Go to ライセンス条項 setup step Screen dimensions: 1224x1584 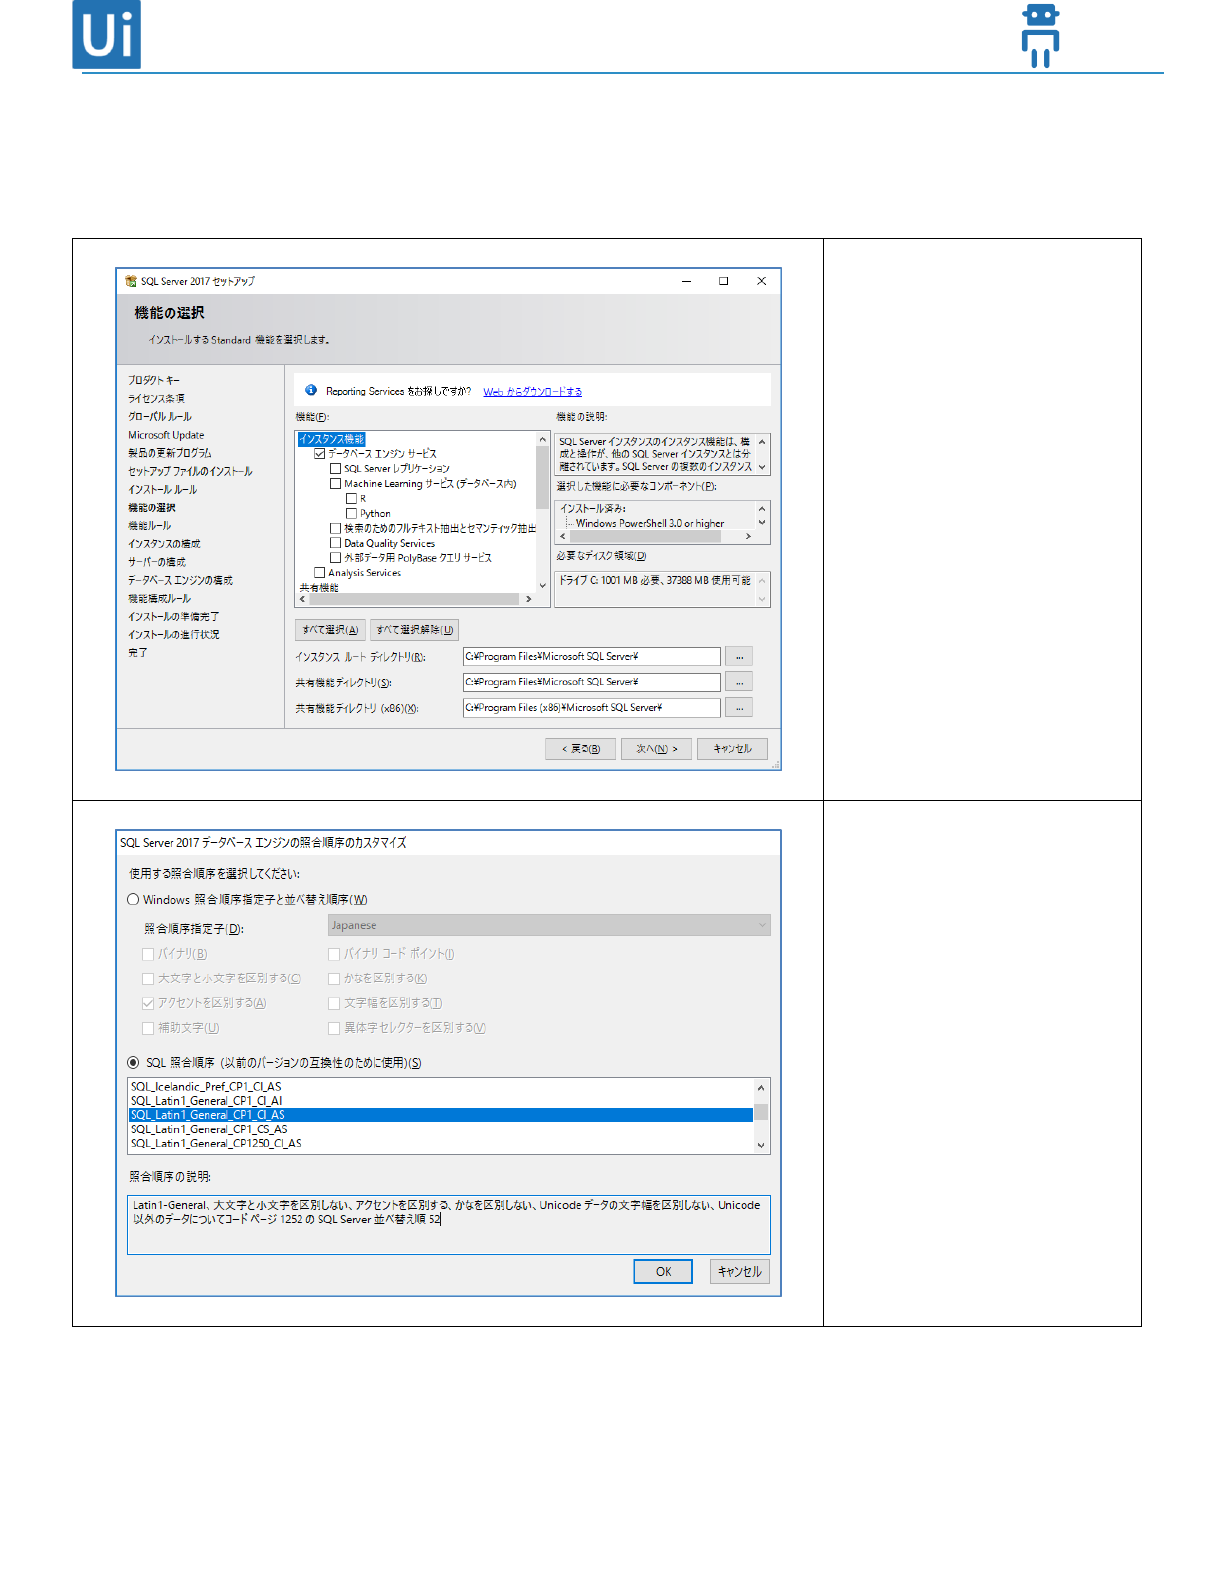point(156,398)
